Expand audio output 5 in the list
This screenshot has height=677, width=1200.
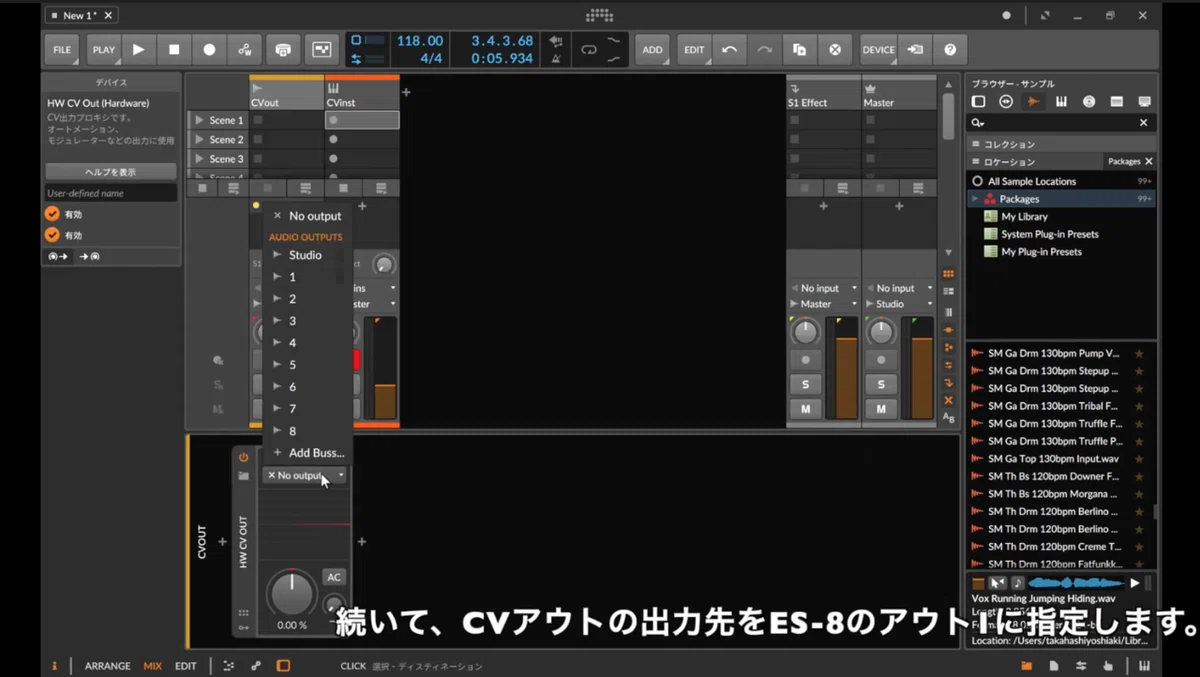(x=277, y=365)
